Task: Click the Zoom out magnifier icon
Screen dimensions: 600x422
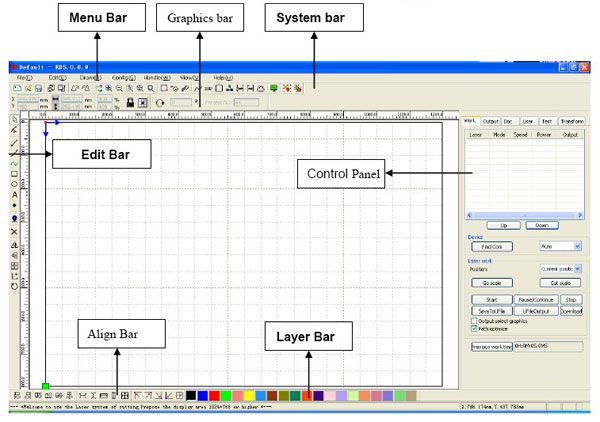Action: 119,88
